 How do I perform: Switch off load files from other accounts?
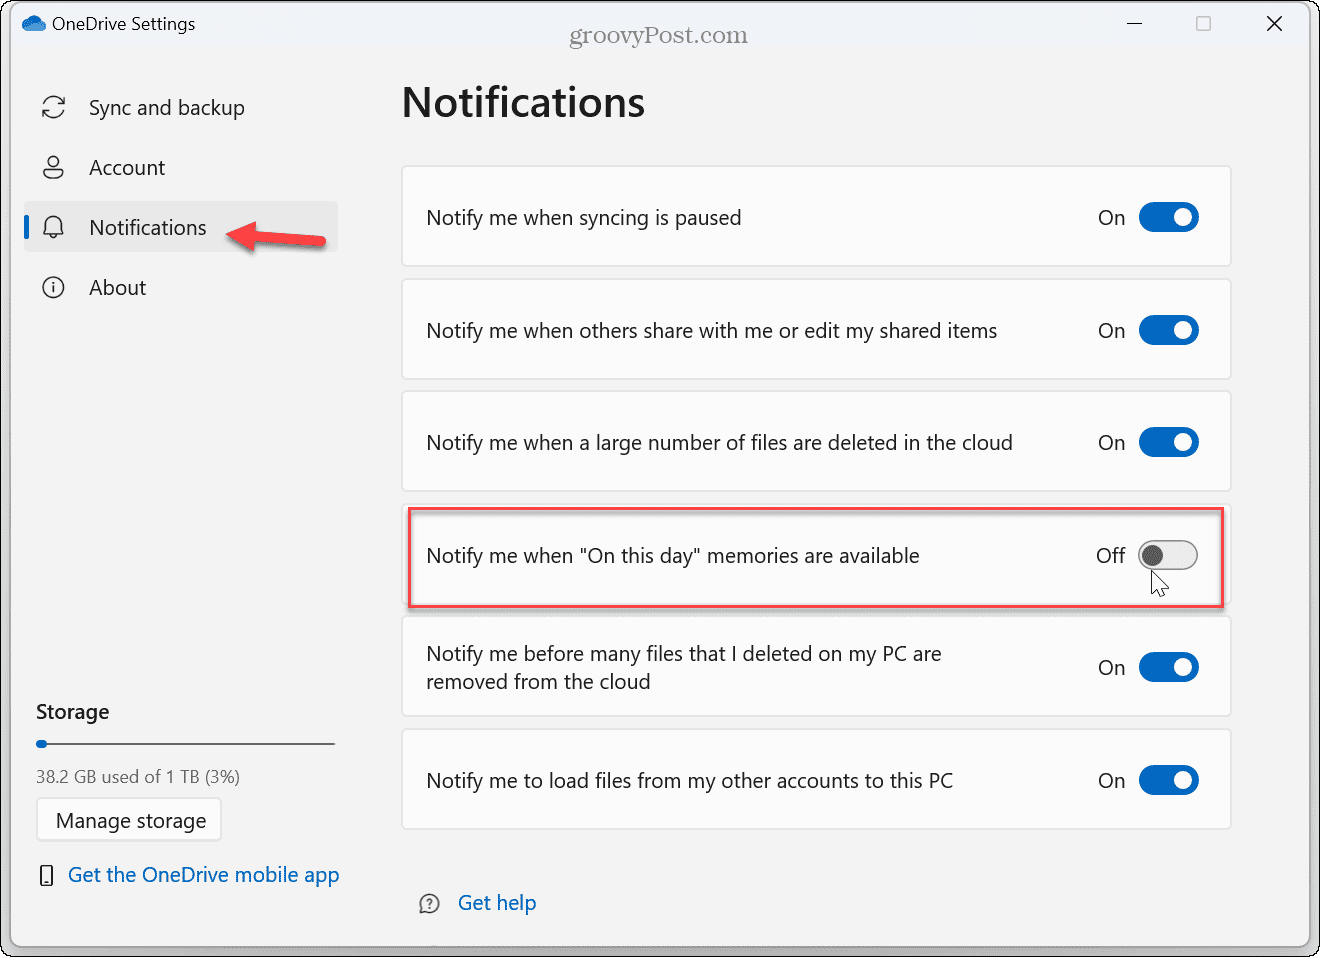(x=1168, y=781)
